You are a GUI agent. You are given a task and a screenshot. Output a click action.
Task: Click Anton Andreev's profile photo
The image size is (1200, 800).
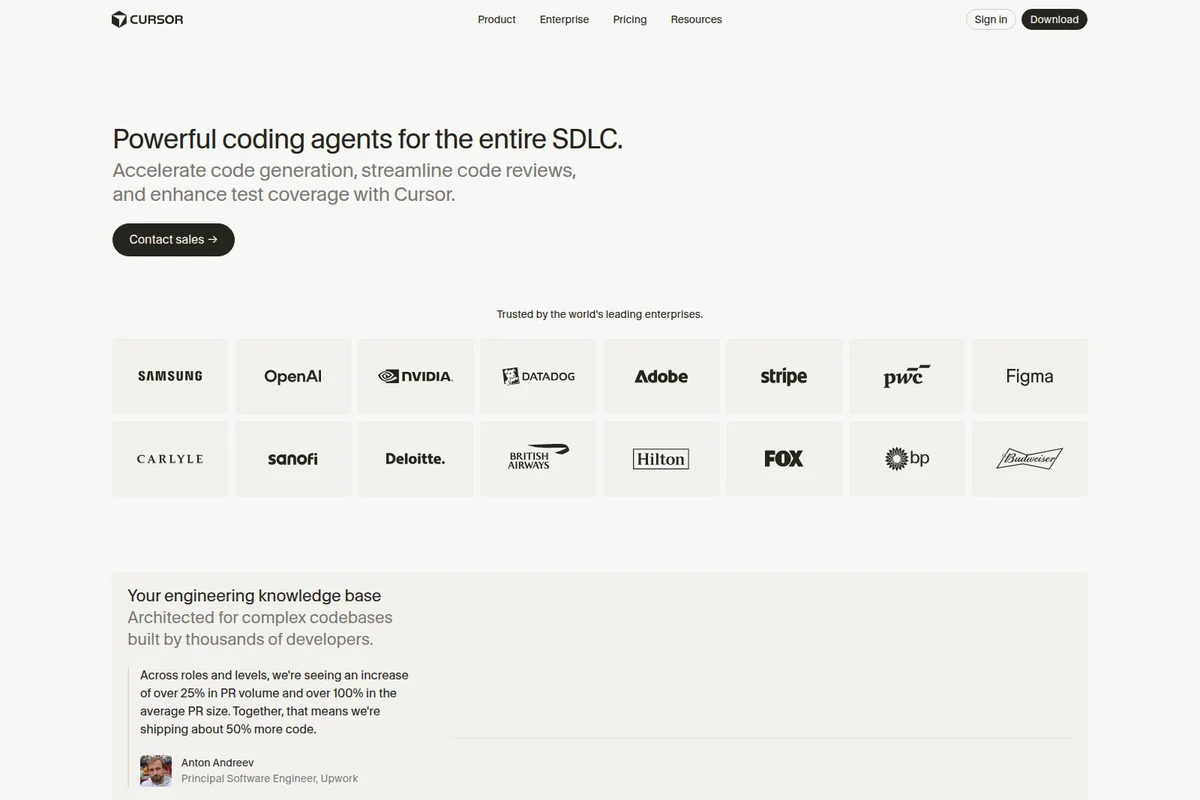(155, 770)
